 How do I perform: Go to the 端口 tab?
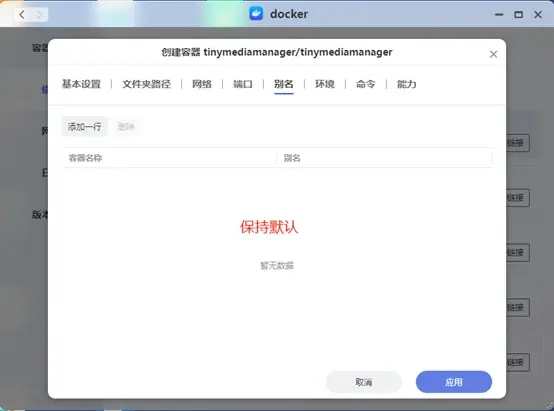(x=243, y=84)
